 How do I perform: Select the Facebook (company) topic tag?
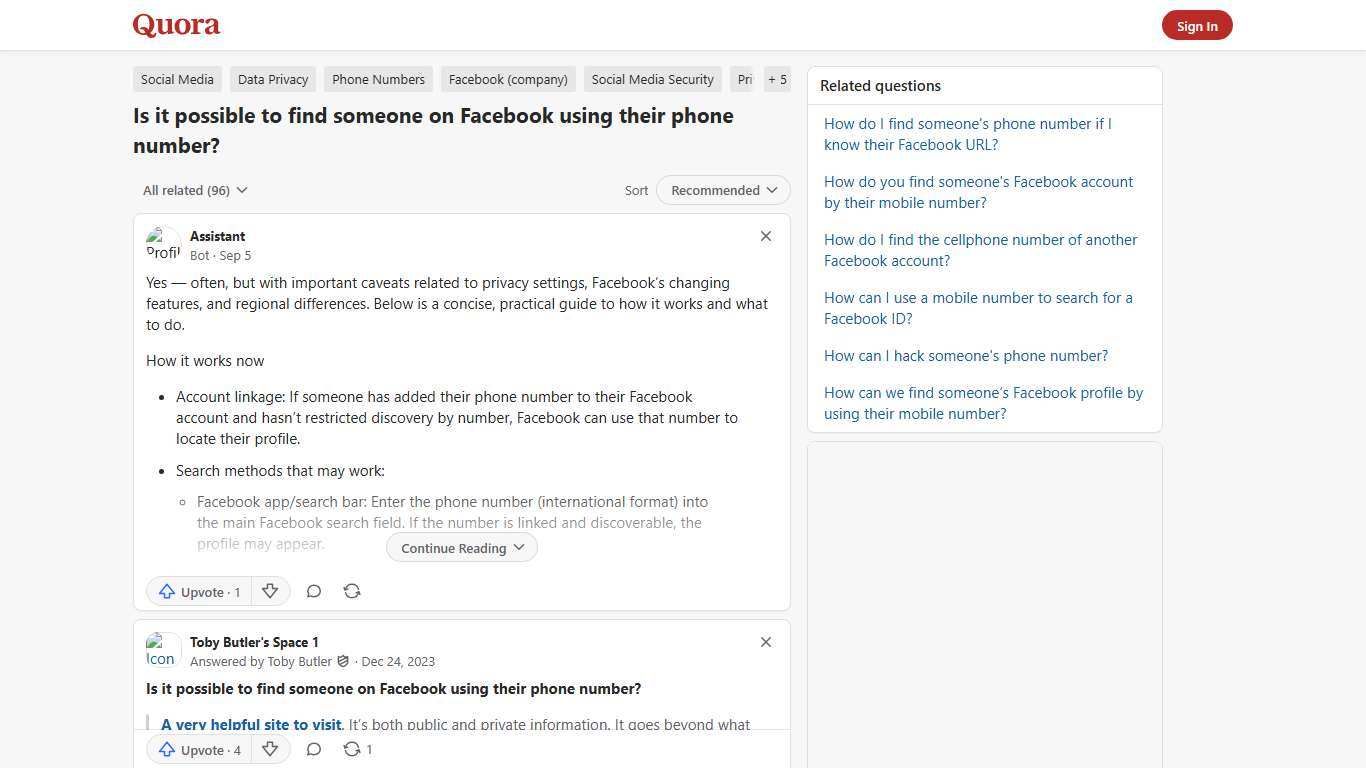tap(507, 79)
